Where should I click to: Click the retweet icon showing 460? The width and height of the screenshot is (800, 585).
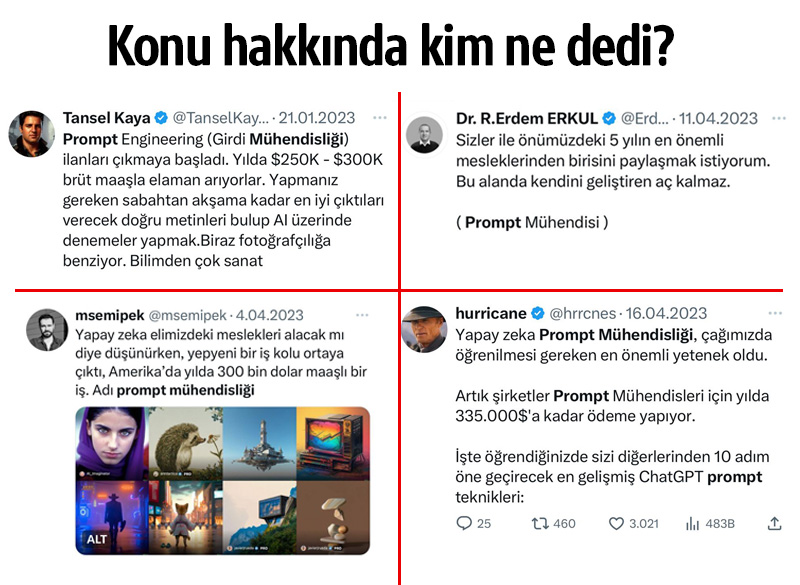[x=540, y=523]
